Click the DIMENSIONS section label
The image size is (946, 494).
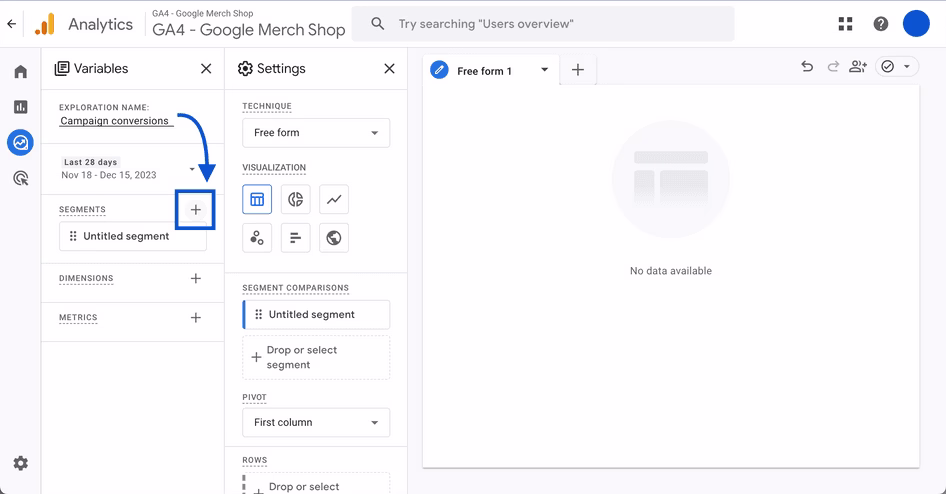click(86, 278)
